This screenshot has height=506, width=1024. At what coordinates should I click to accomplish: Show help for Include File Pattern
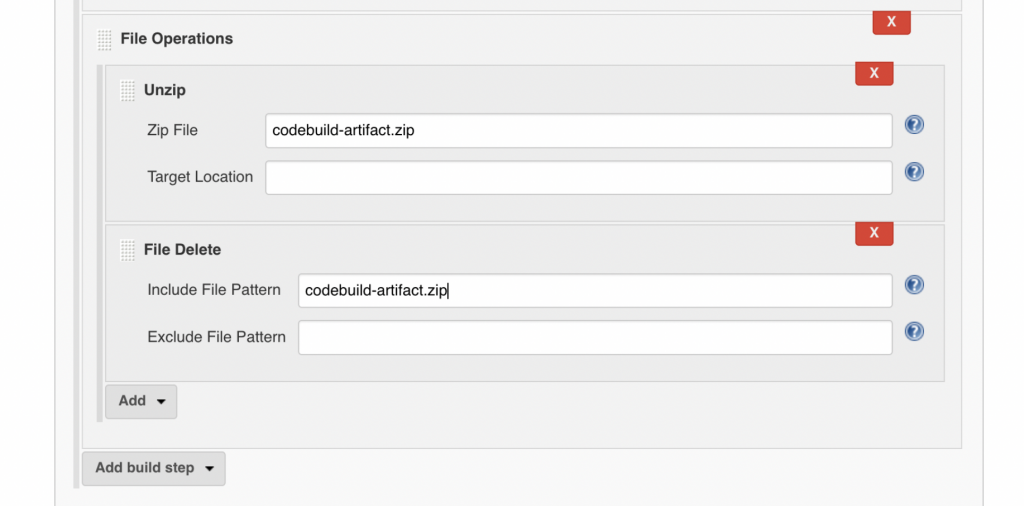click(x=914, y=285)
